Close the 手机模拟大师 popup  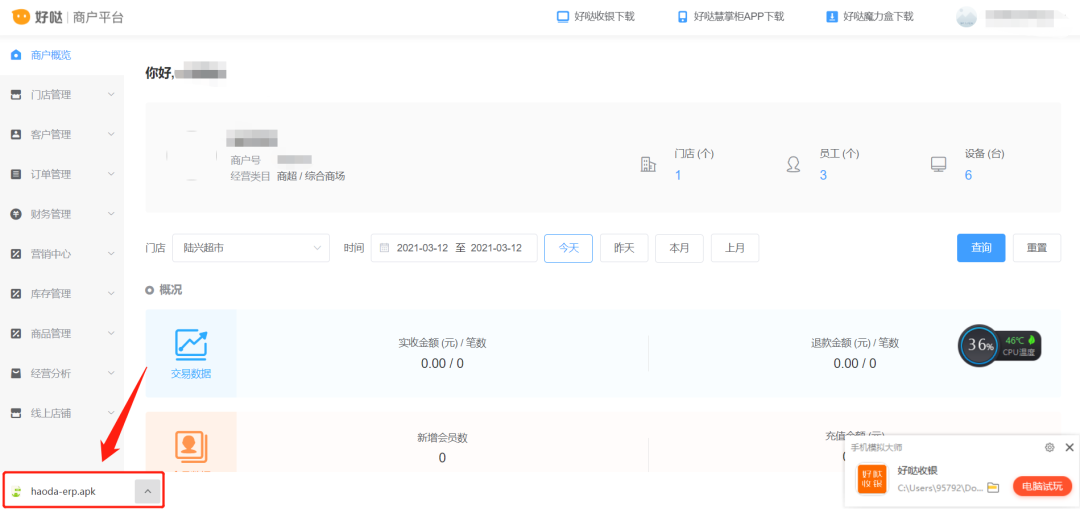pyautogui.click(x=1069, y=447)
